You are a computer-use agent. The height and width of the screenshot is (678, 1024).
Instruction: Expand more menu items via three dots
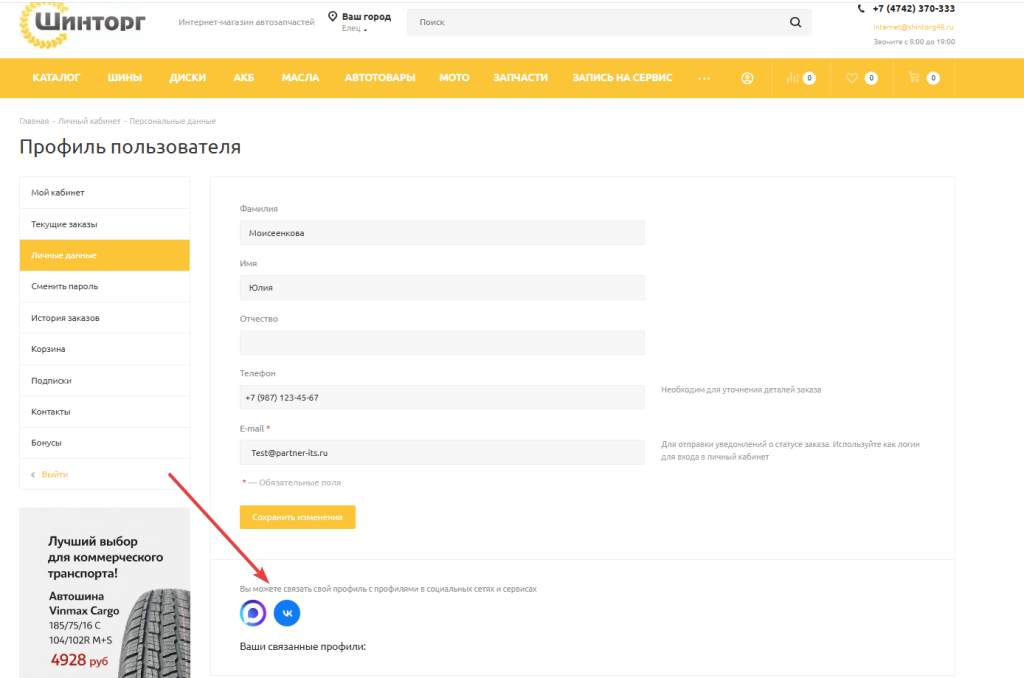point(703,78)
